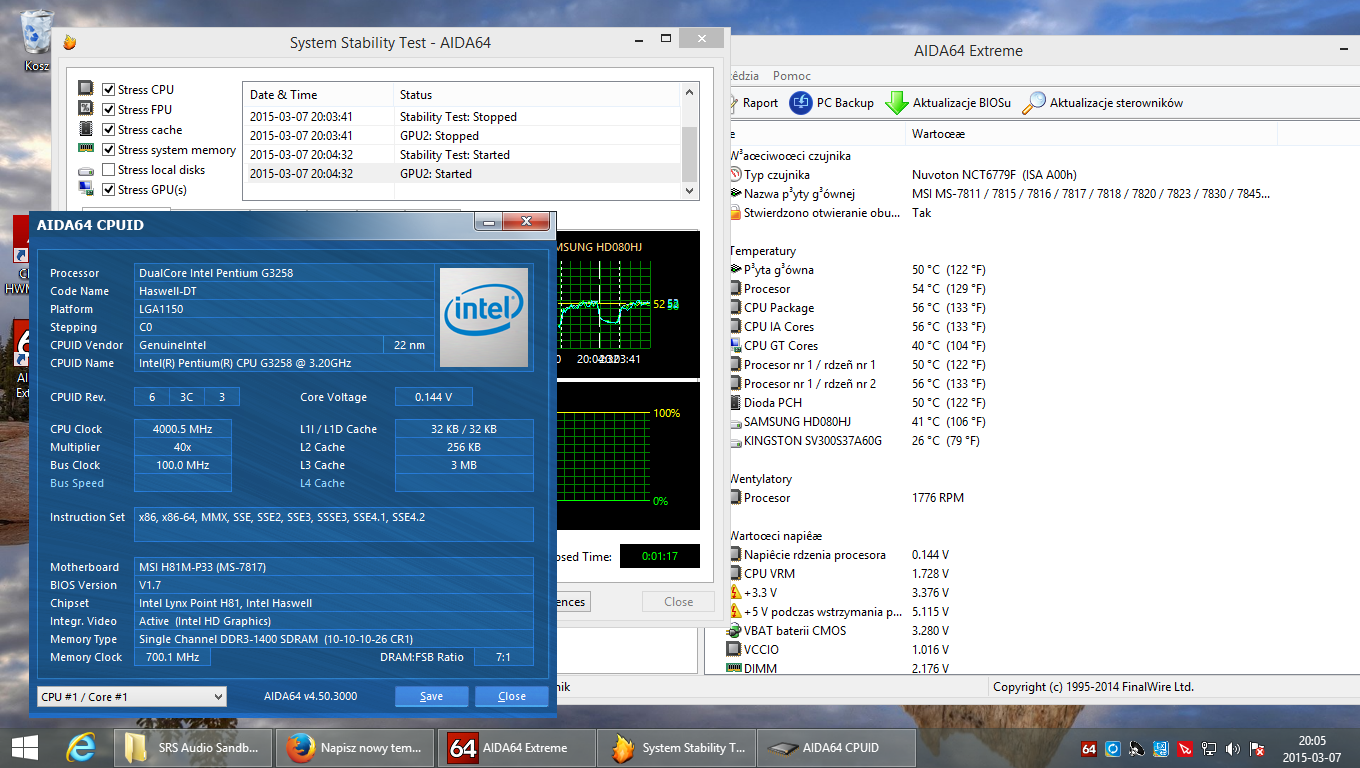Open the SRS Audio Sandbox taskbar item
Image resolution: width=1360 pixels, height=768 pixels.
tap(193, 747)
